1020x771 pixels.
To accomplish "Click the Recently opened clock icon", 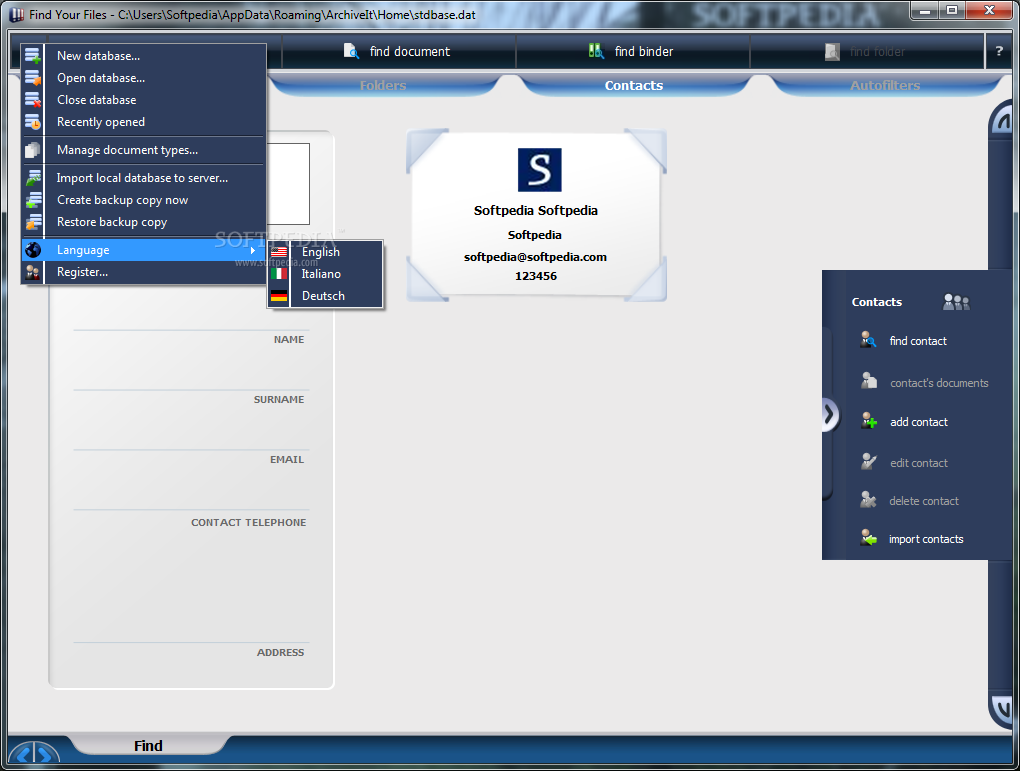I will (33, 122).
